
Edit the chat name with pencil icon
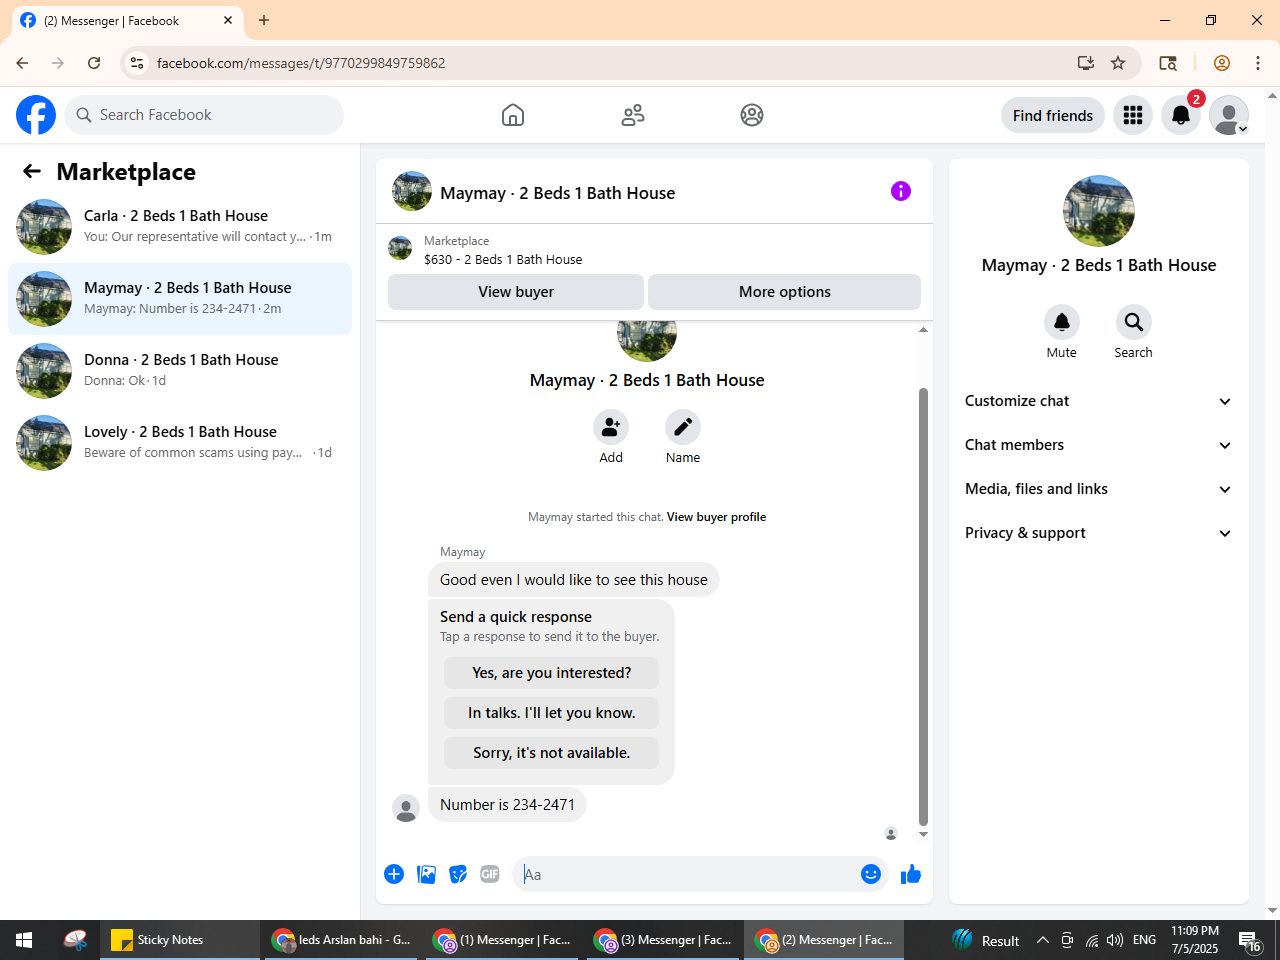[x=683, y=427]
